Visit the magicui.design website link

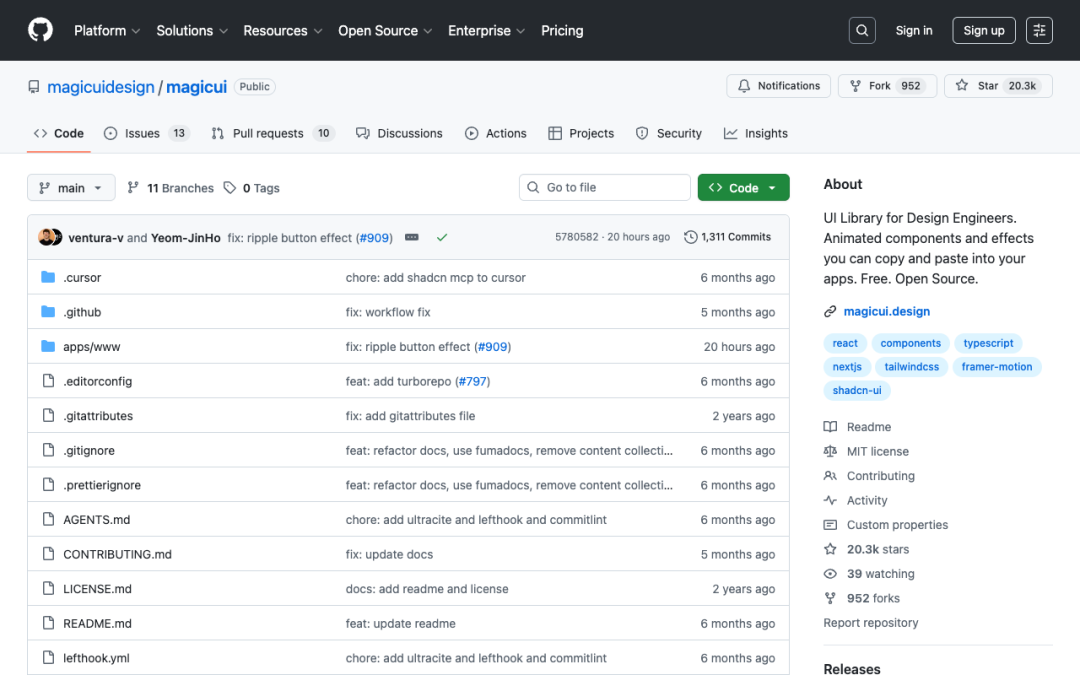coord(886,311)
